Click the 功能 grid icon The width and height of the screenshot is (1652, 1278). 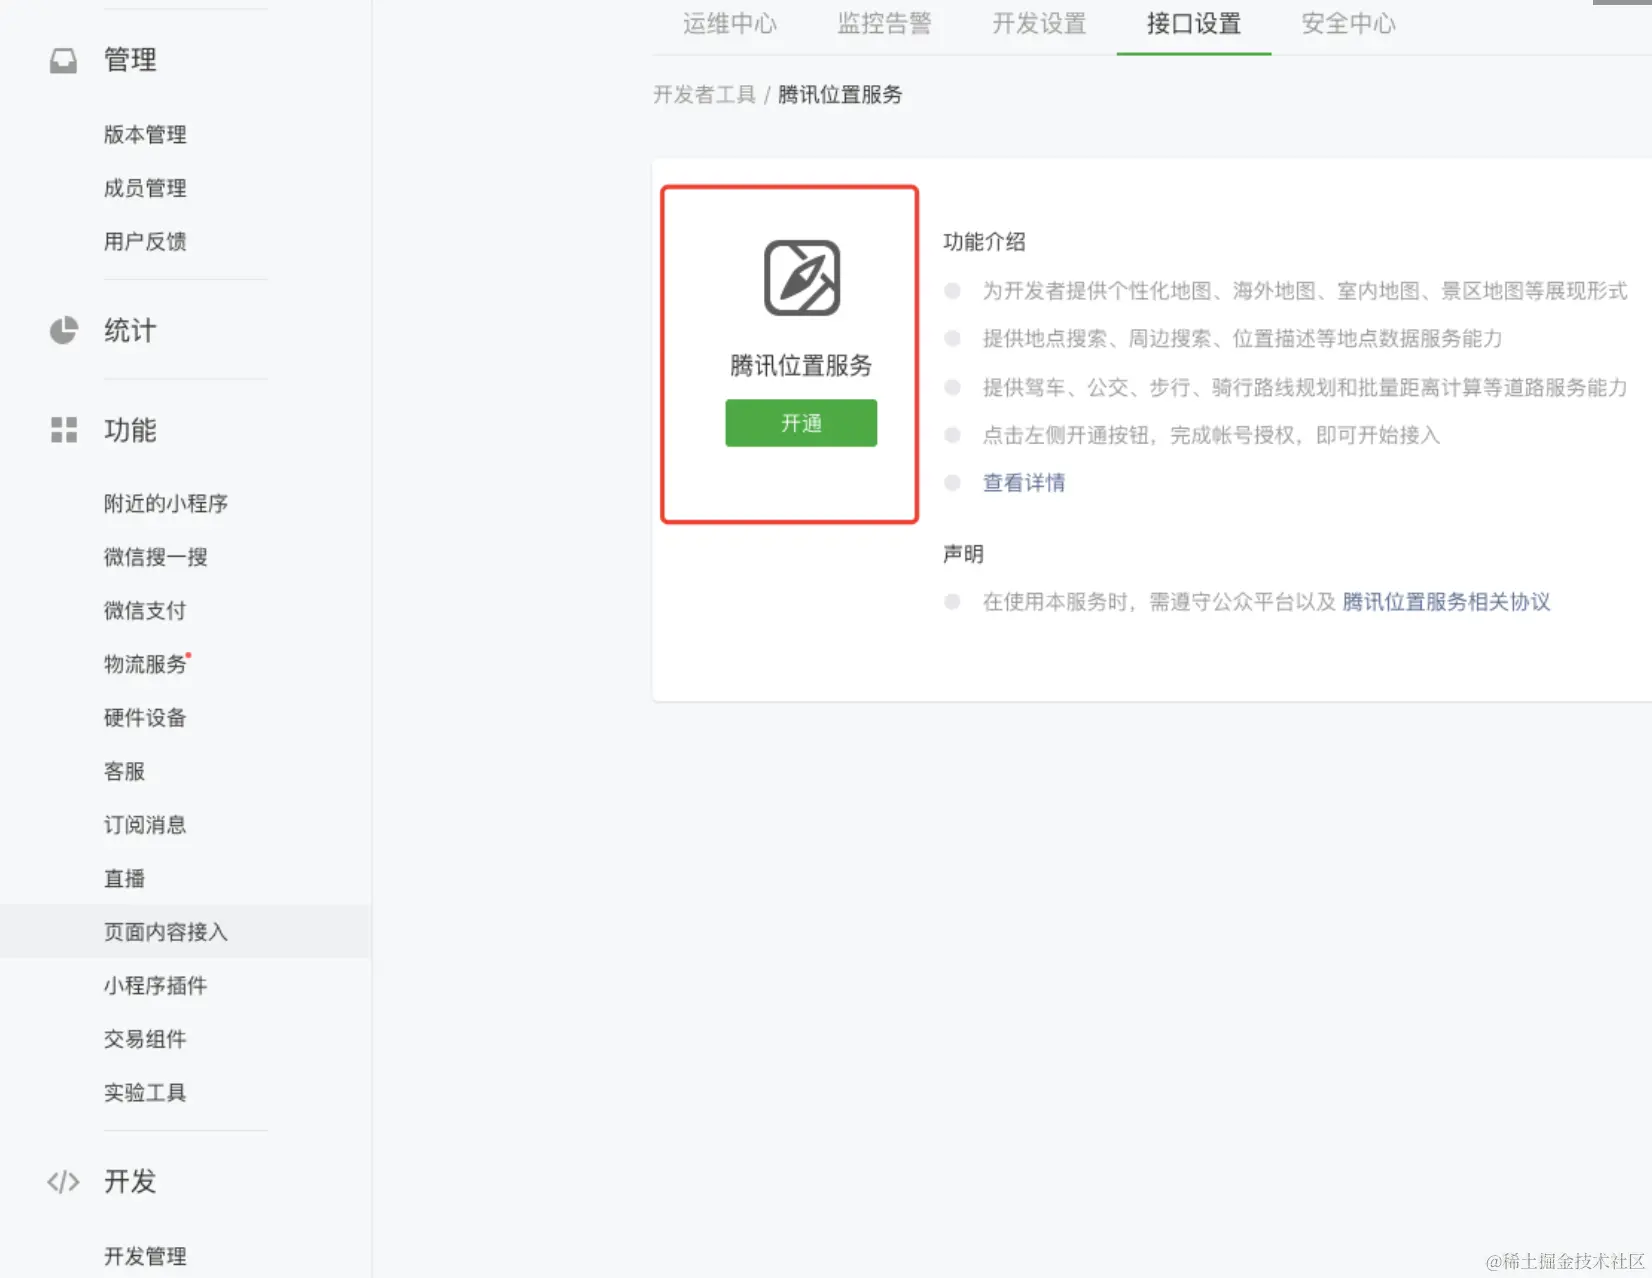64,430
